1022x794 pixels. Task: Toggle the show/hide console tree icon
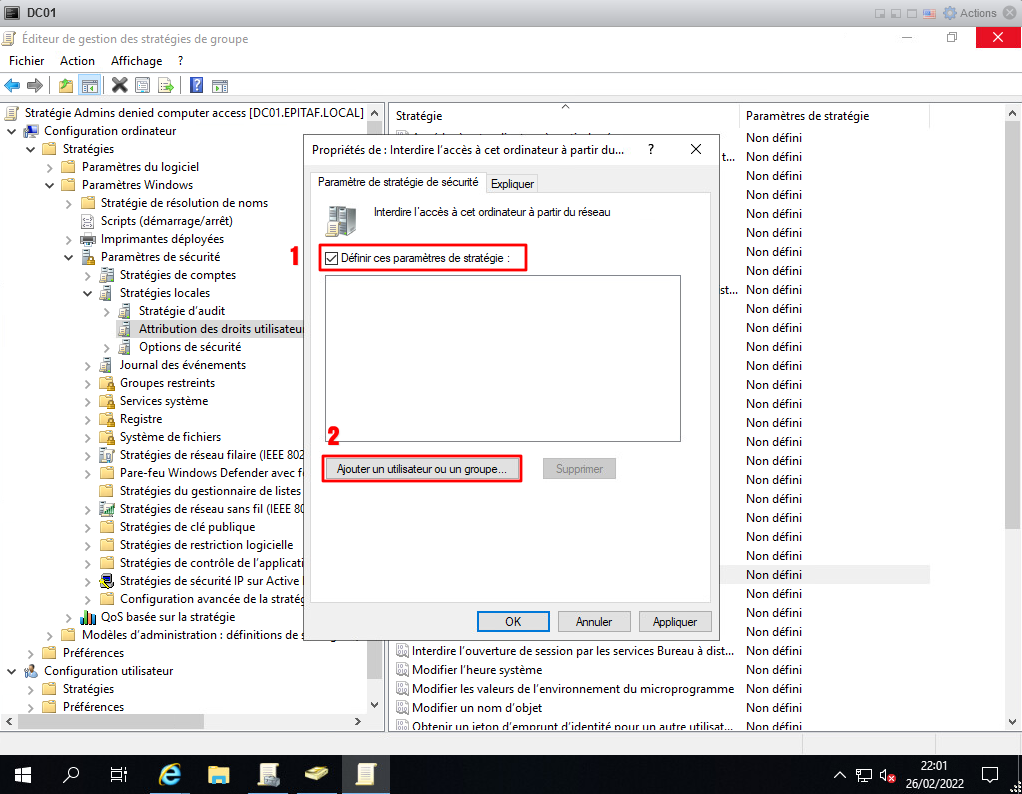pyautogui.click(x=89, y=85)
